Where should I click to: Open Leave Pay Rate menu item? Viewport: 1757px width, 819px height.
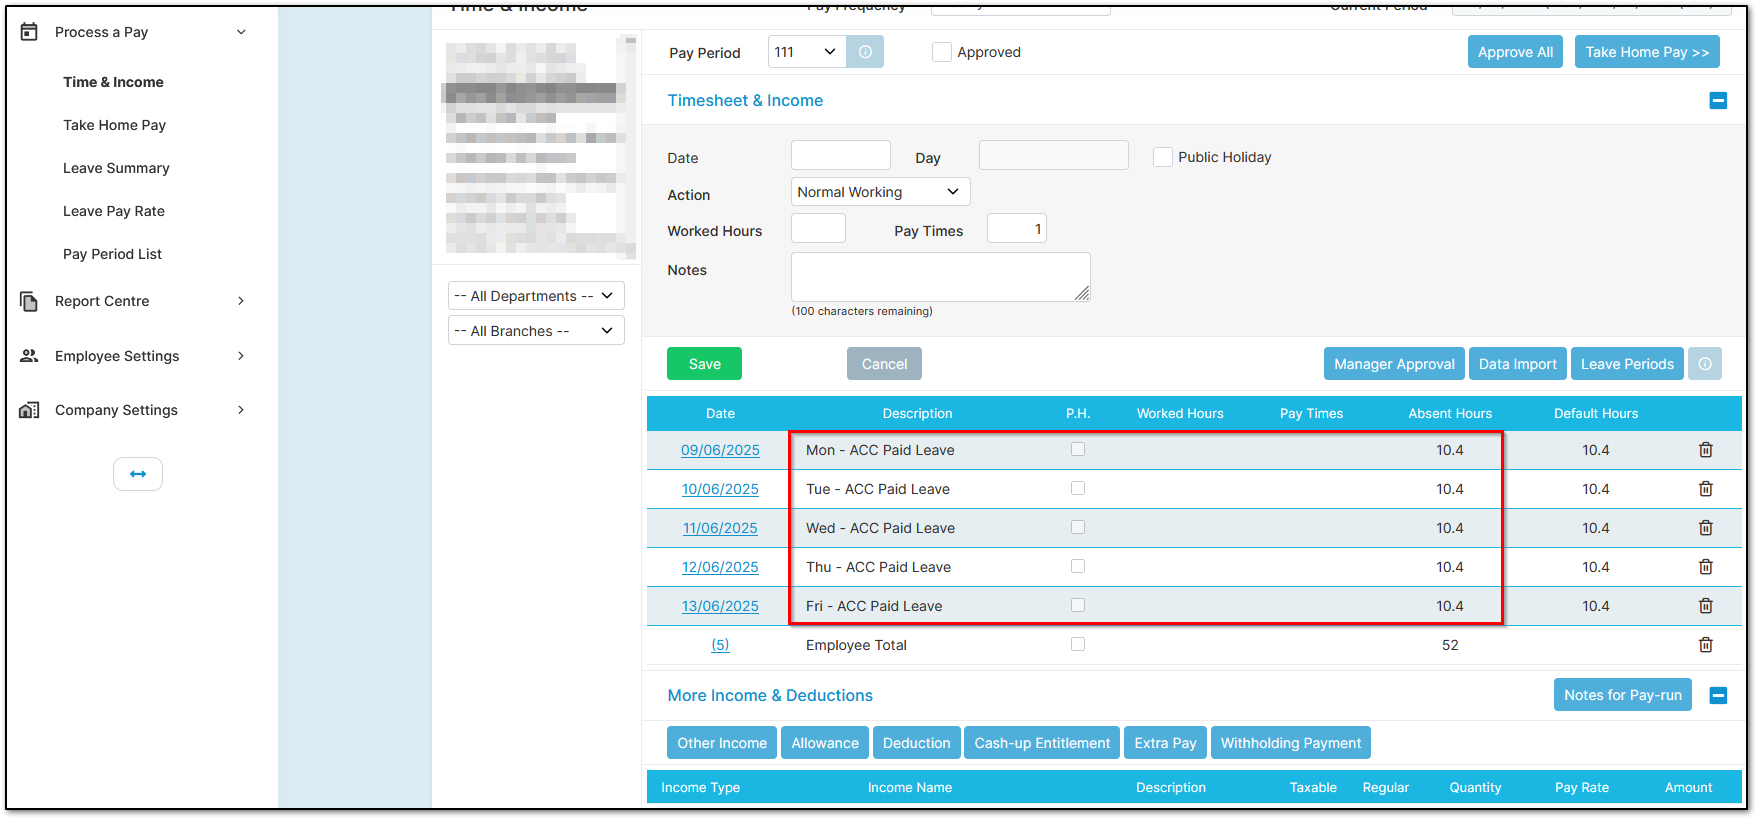click(x=114, y=211)
